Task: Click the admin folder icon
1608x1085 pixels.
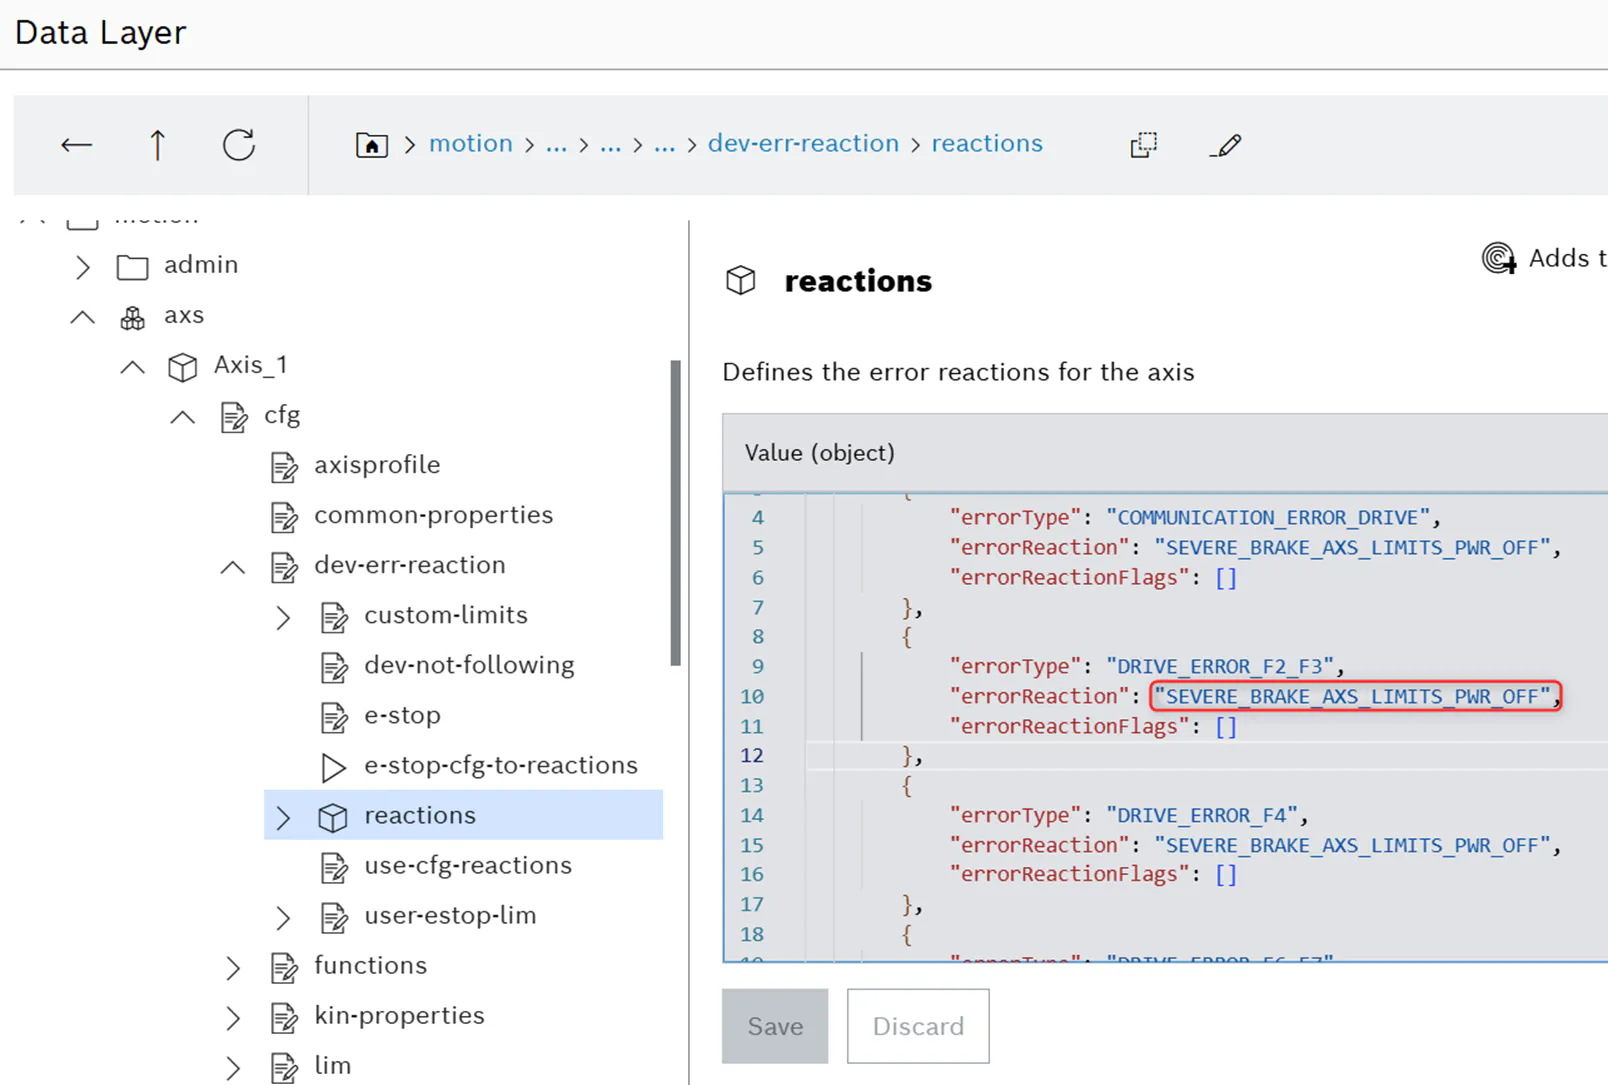Action: click(132, 267)
